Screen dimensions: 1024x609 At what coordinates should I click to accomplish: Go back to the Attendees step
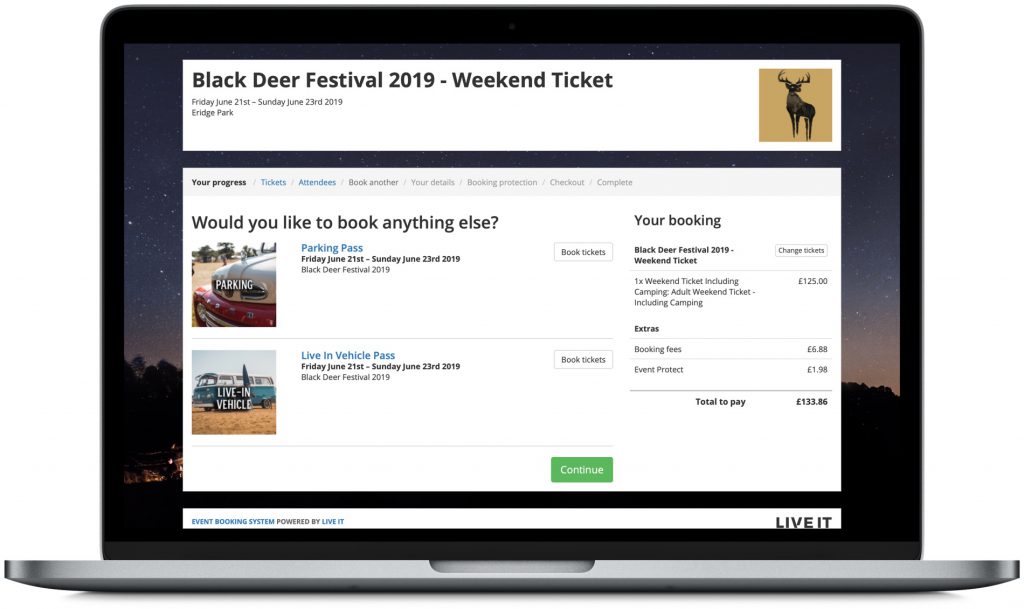coord(317,183)
